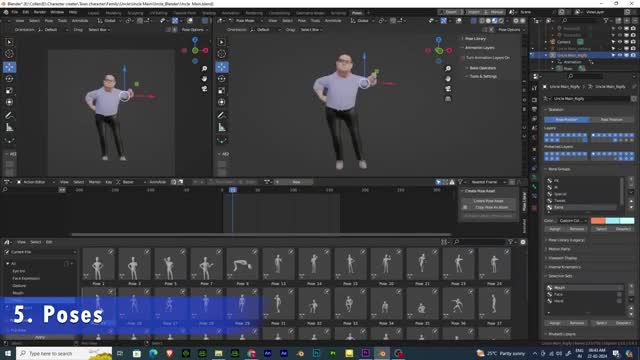Select the Move tool in left viewport
Screen dimensions: 640x360
[9, 67]
